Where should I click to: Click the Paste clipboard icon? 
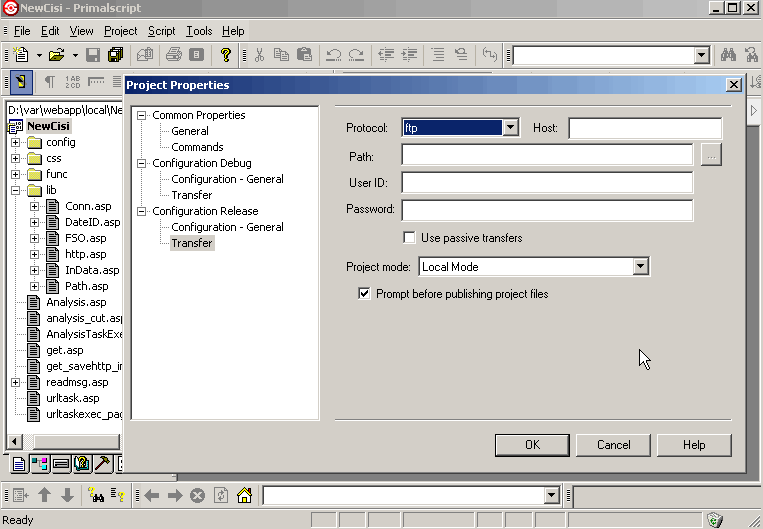(305, 55)
